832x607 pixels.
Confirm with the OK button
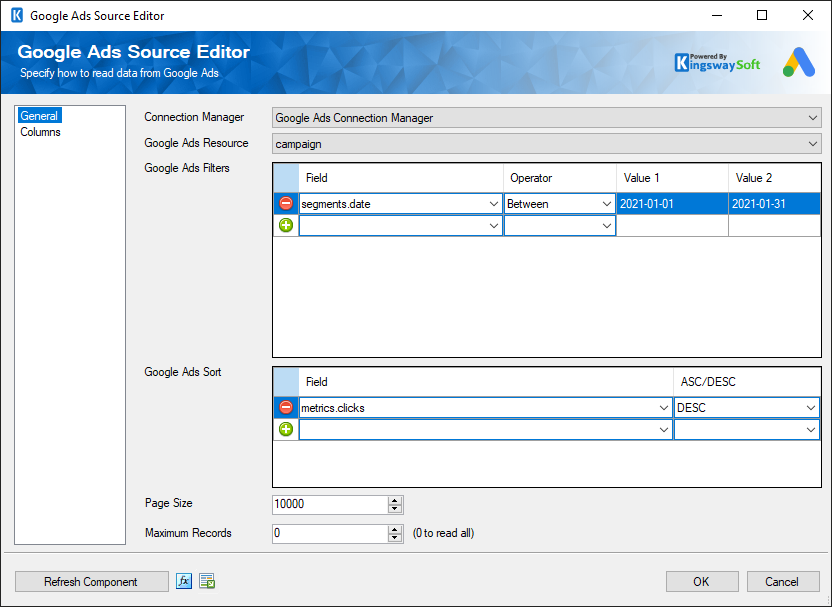click(701, 582)
